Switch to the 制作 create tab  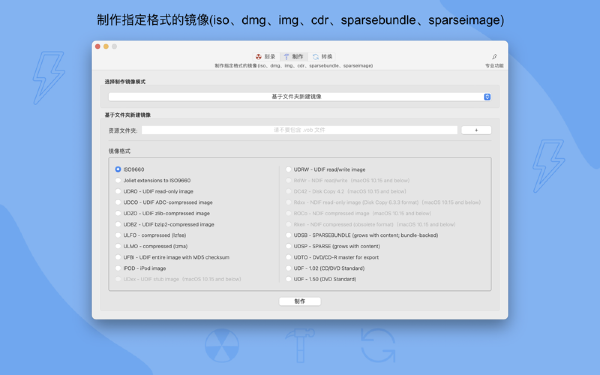tap(293, 57)
